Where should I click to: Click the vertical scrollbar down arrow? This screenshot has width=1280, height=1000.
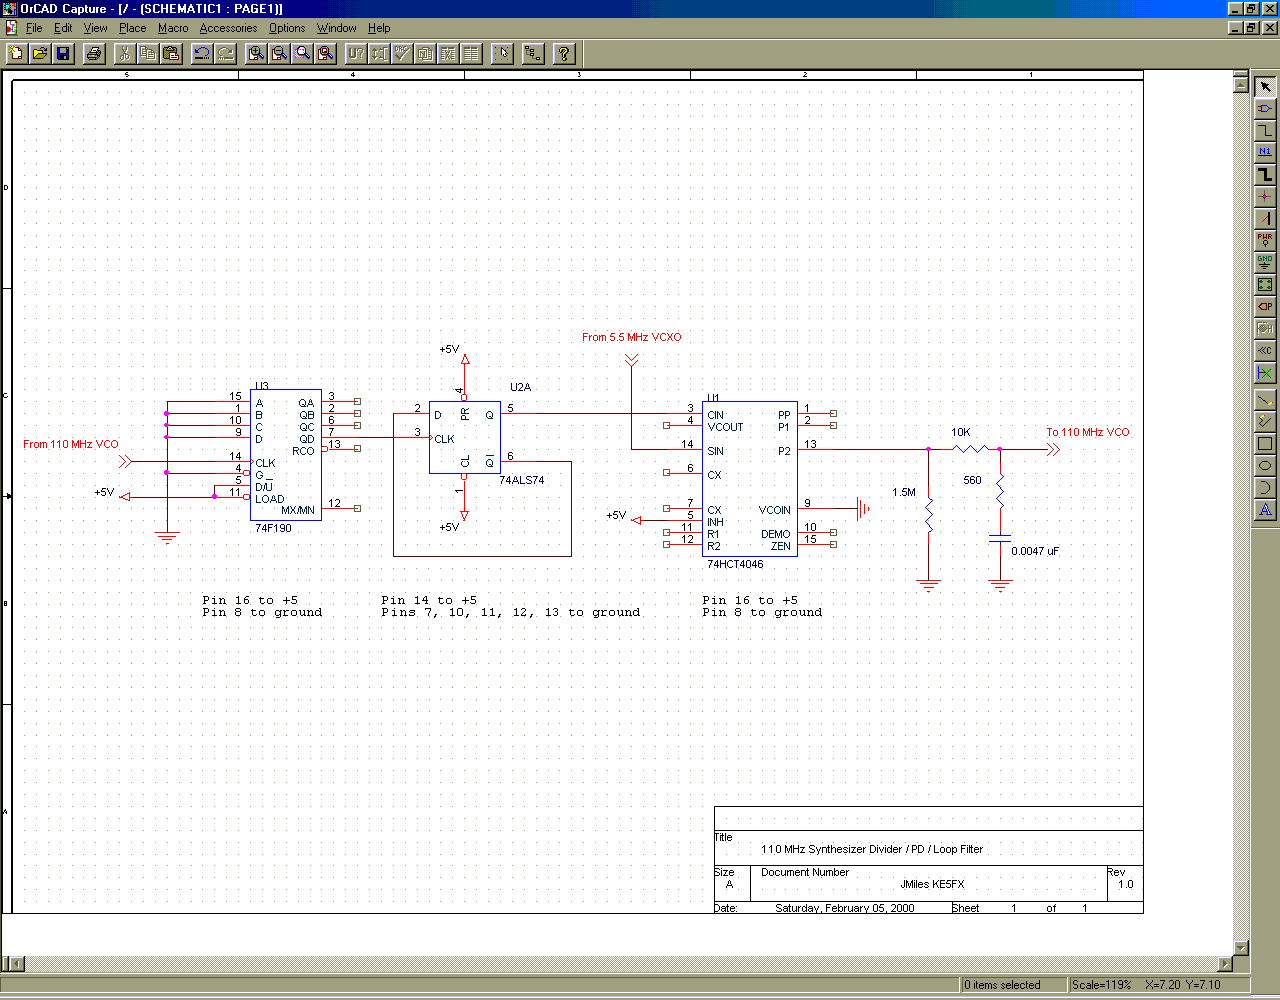pyautogui.click(x=1241, y=948)
